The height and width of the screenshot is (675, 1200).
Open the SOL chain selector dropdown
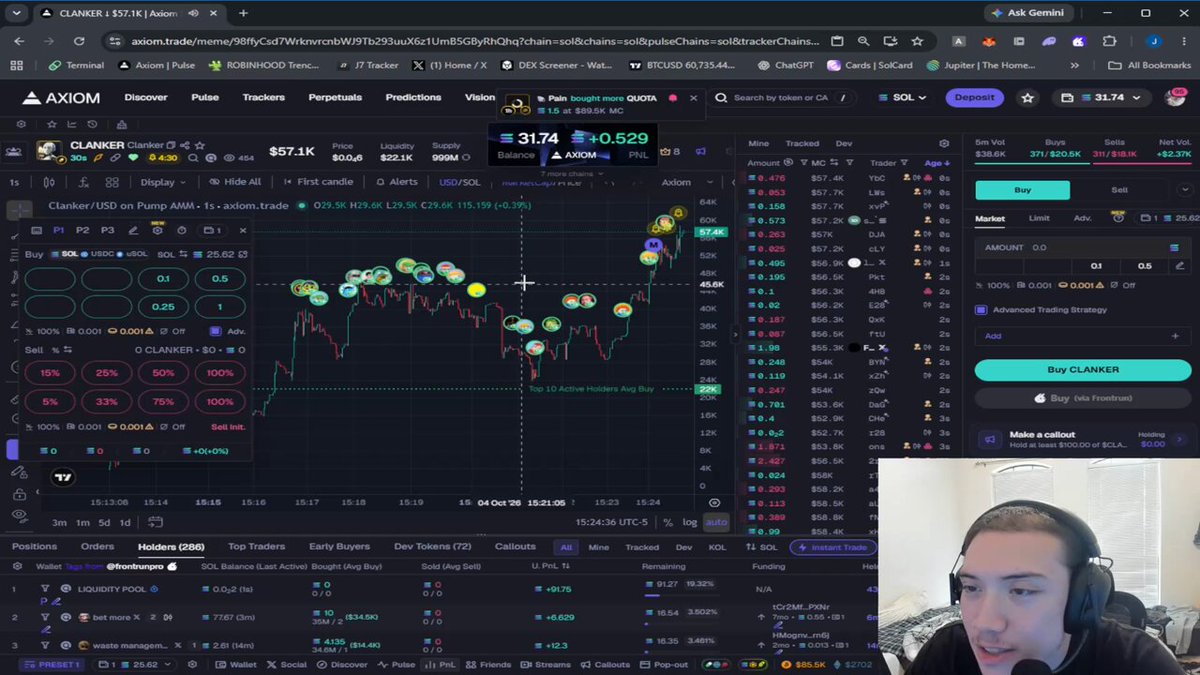[901, 98]
